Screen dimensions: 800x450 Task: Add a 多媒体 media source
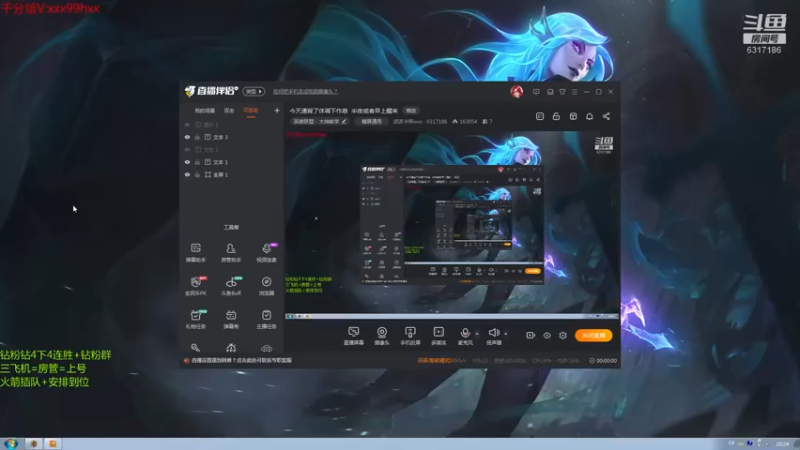(439, 336)
